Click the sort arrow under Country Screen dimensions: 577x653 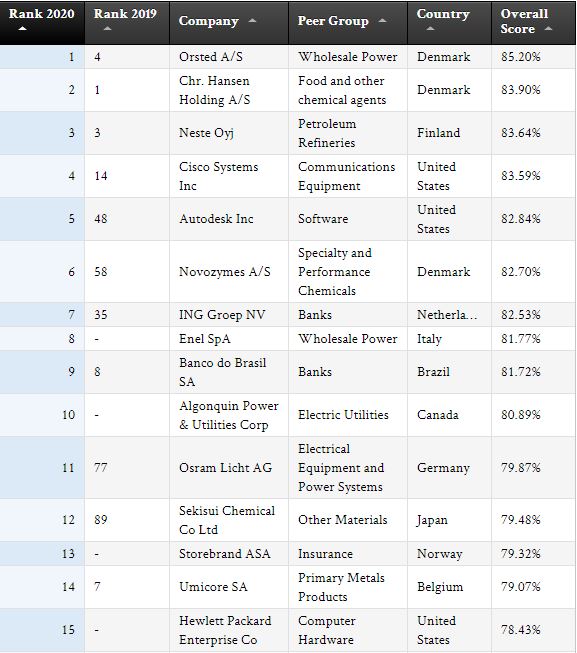(x=430, y=29)
